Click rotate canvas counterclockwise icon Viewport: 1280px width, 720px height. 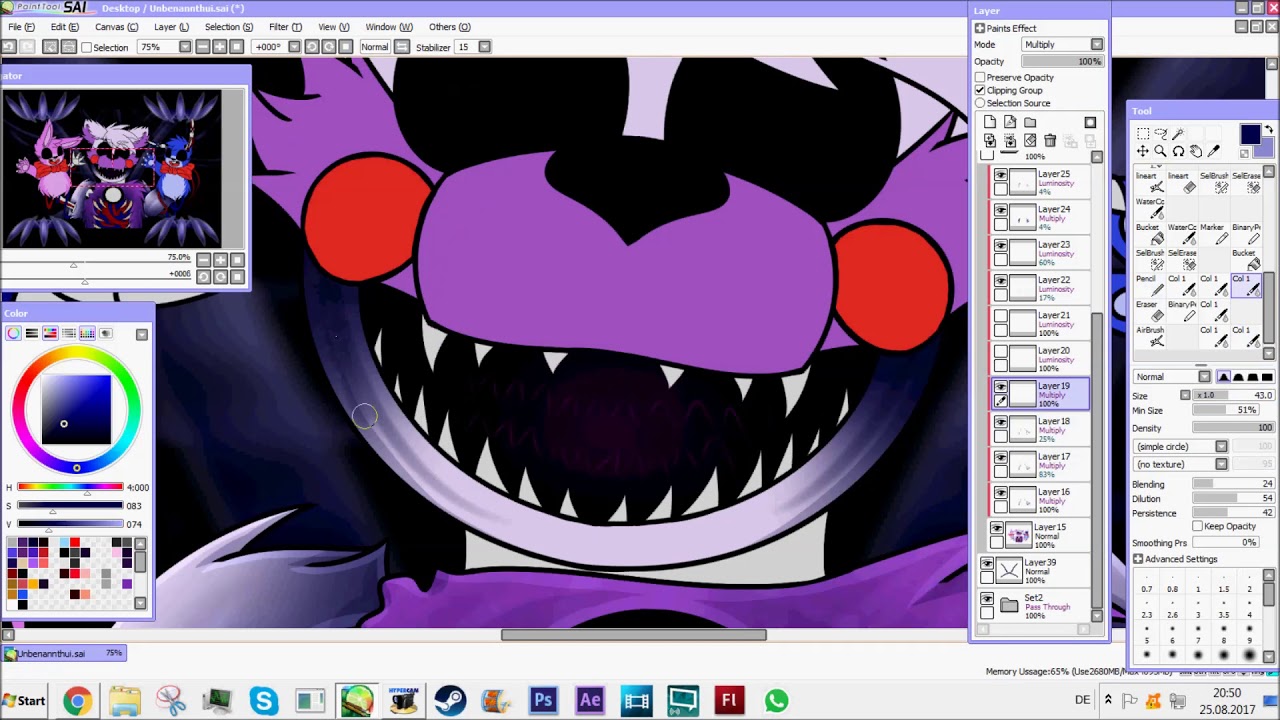click(x=311, y=47)
